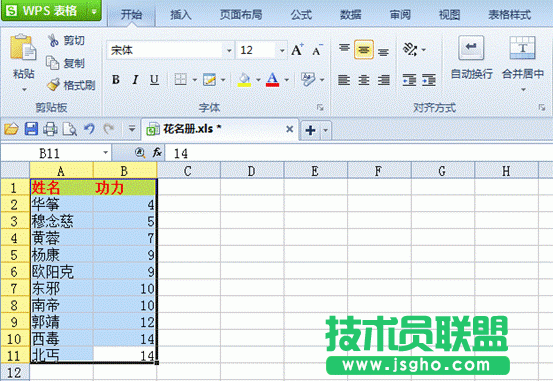Viewport: 553px width, 381px height.
Task: Toggle italic formatting
Action: pyautogui.click(x=135, y=80)
